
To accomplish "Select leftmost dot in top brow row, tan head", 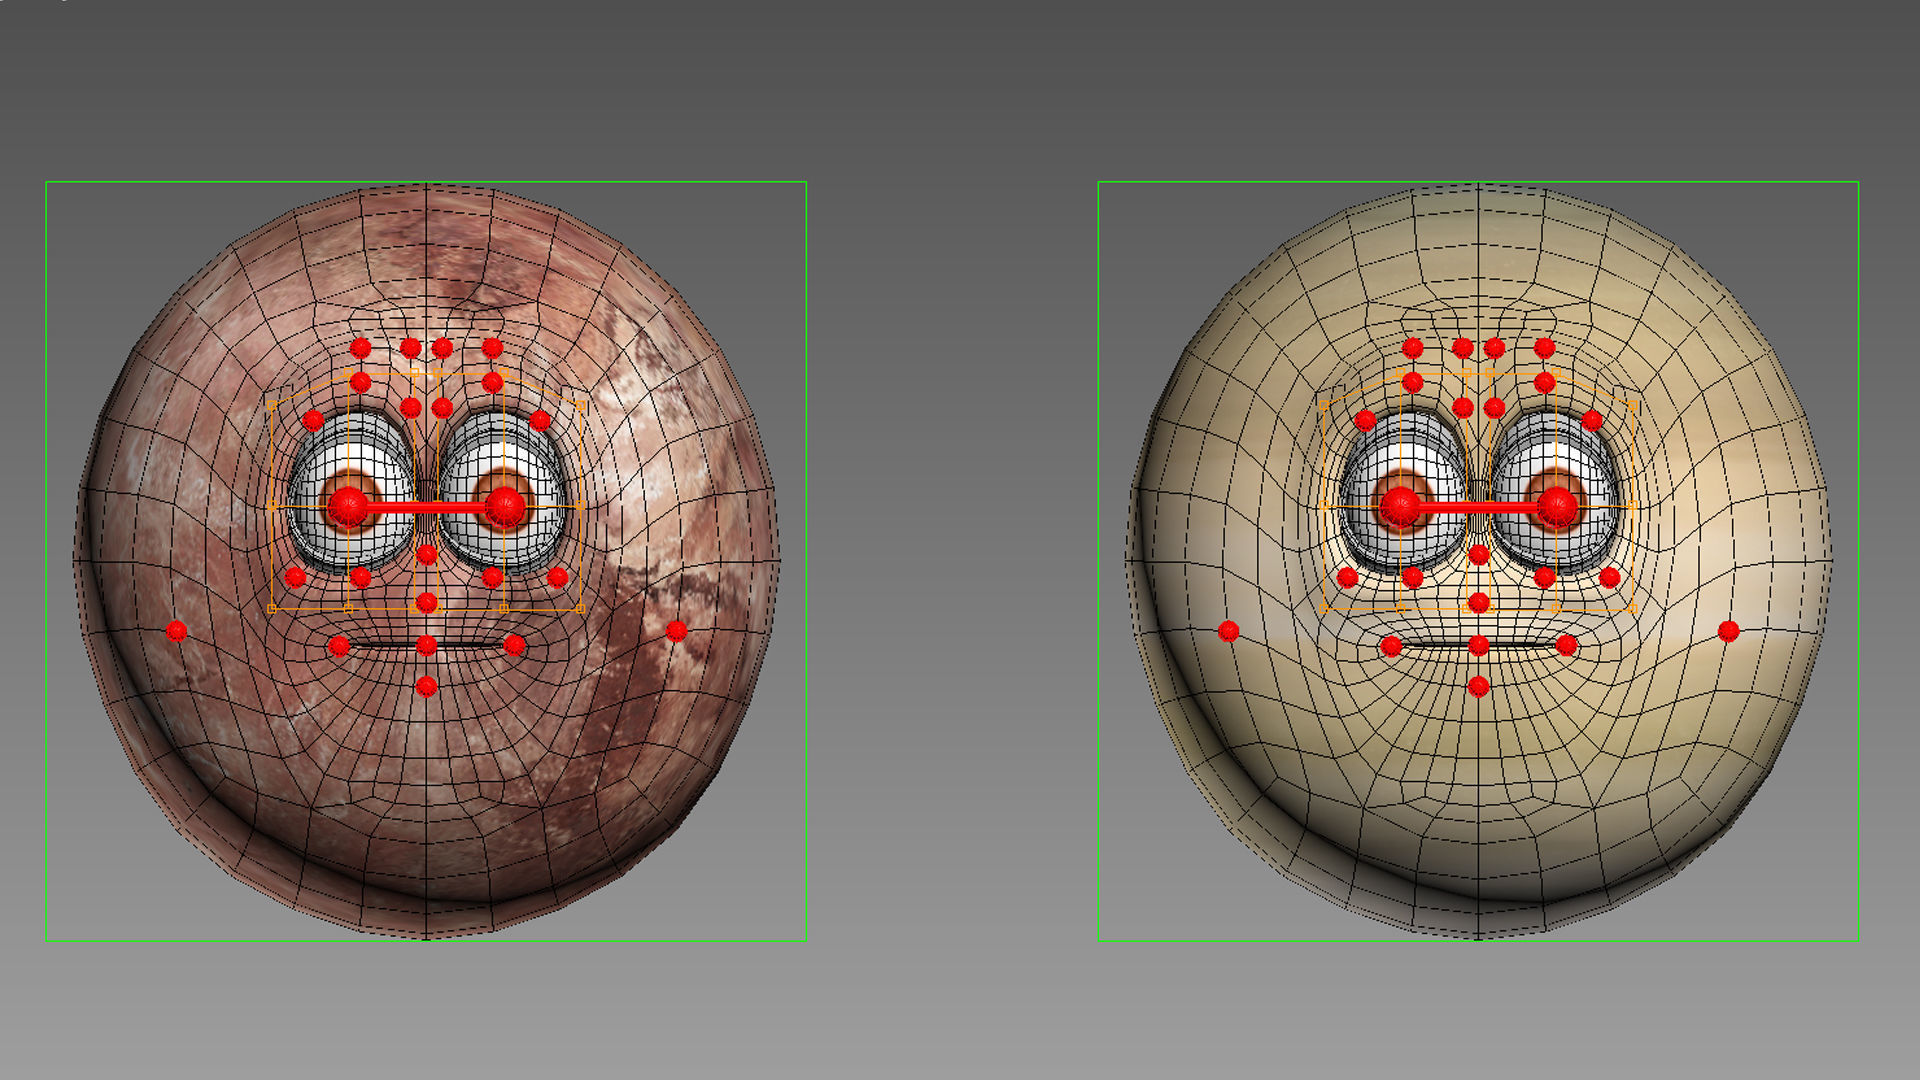I will pos(1413,348).
